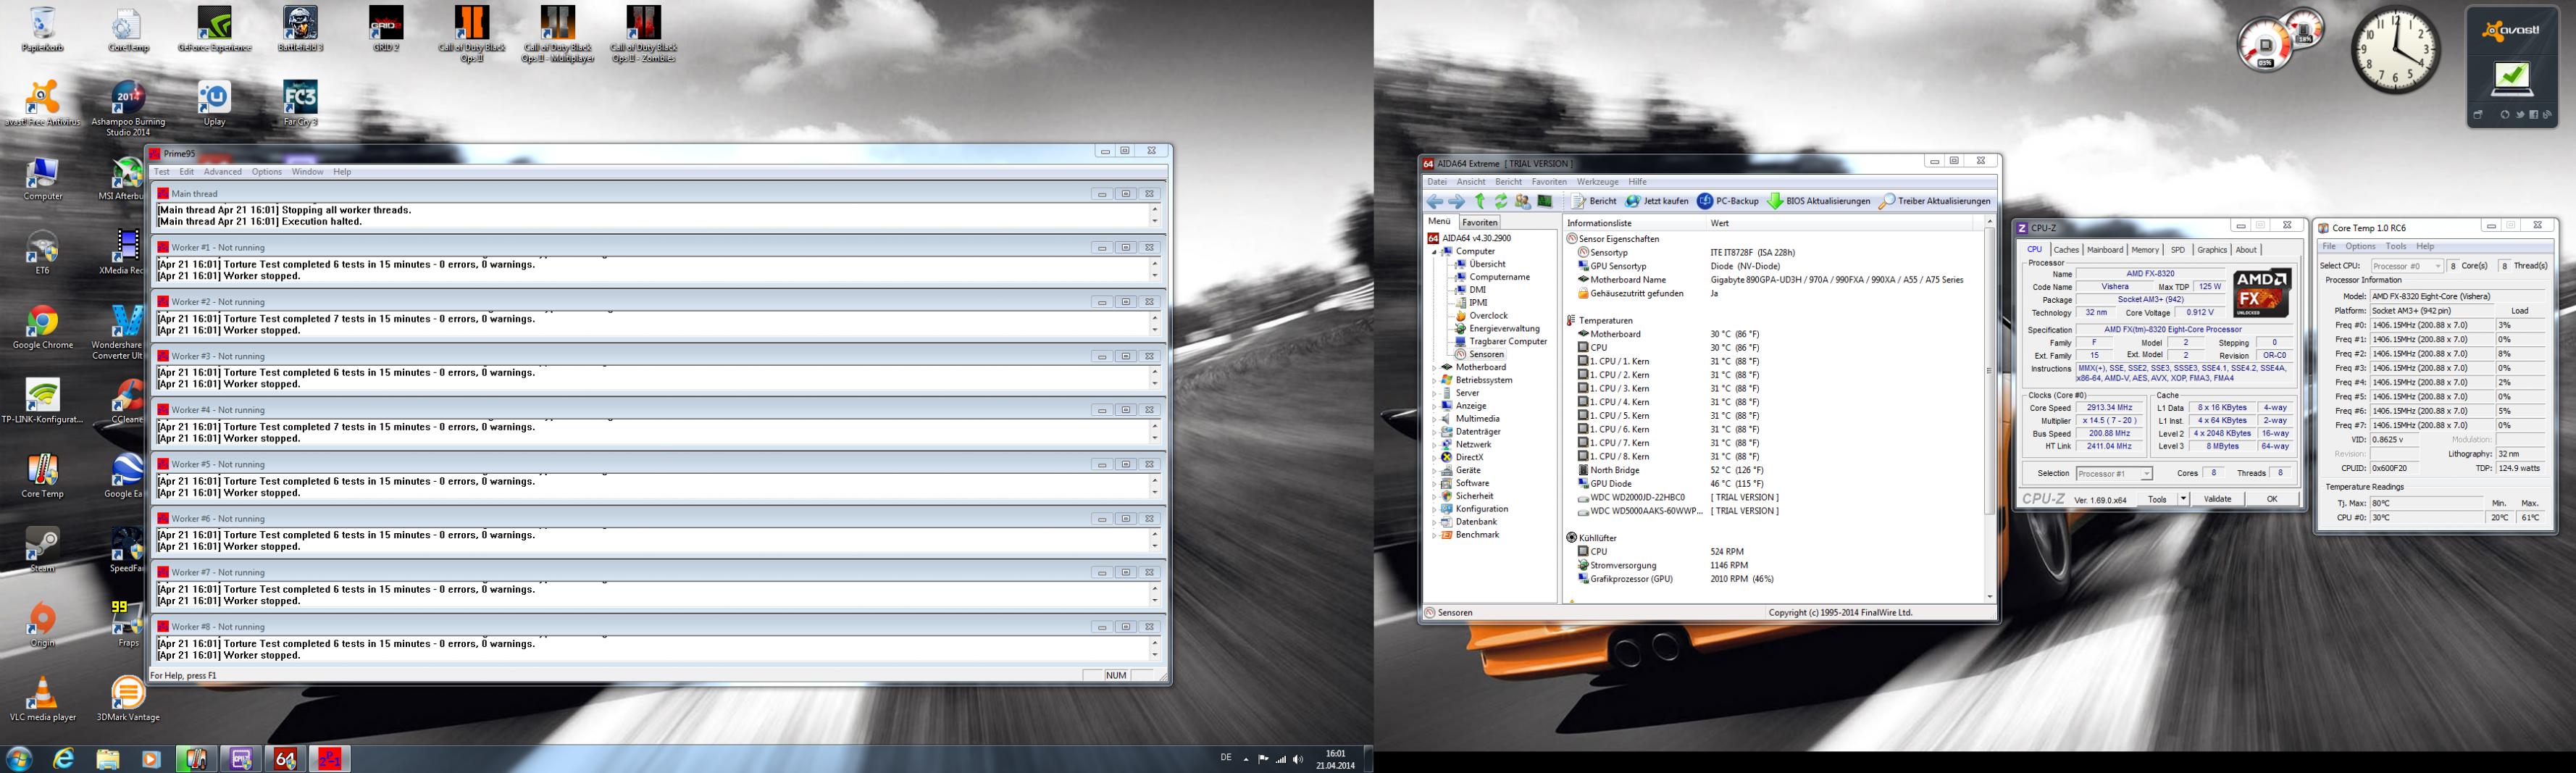2576x773 pixels.
Task: Launch the GeForce Experience desktop shortcut
Action: pyautogui.click(x=214, y=30)
